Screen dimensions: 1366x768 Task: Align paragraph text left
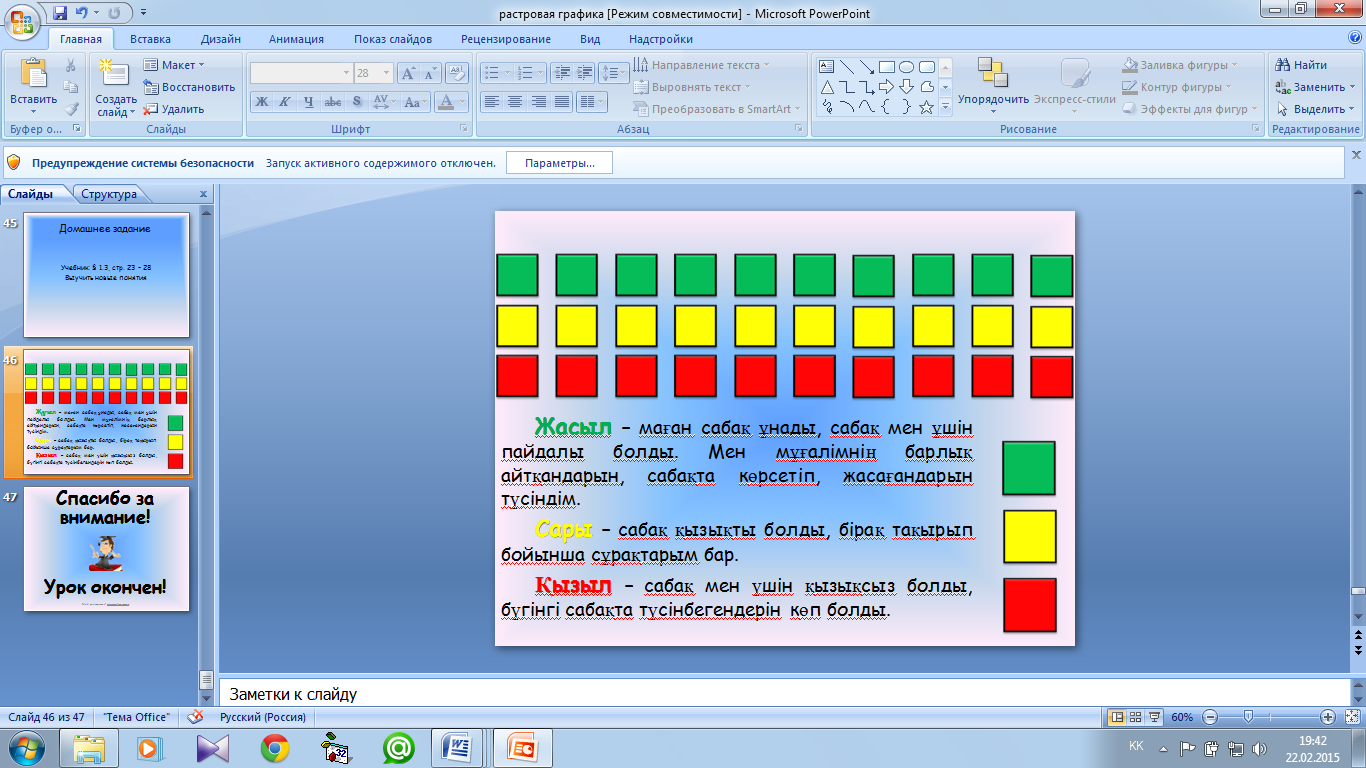point(491,101)
